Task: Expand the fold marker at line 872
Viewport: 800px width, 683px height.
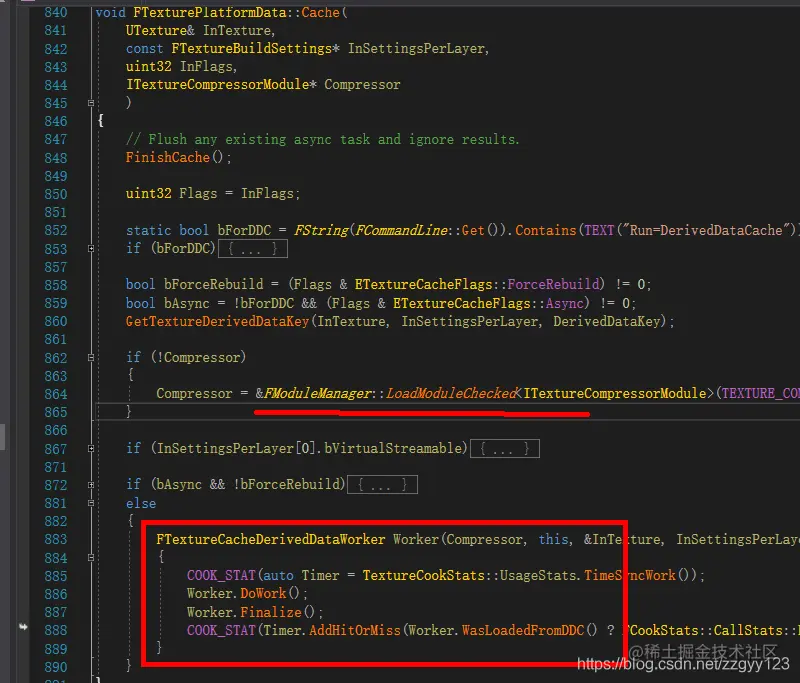Action: click(91, 485)
